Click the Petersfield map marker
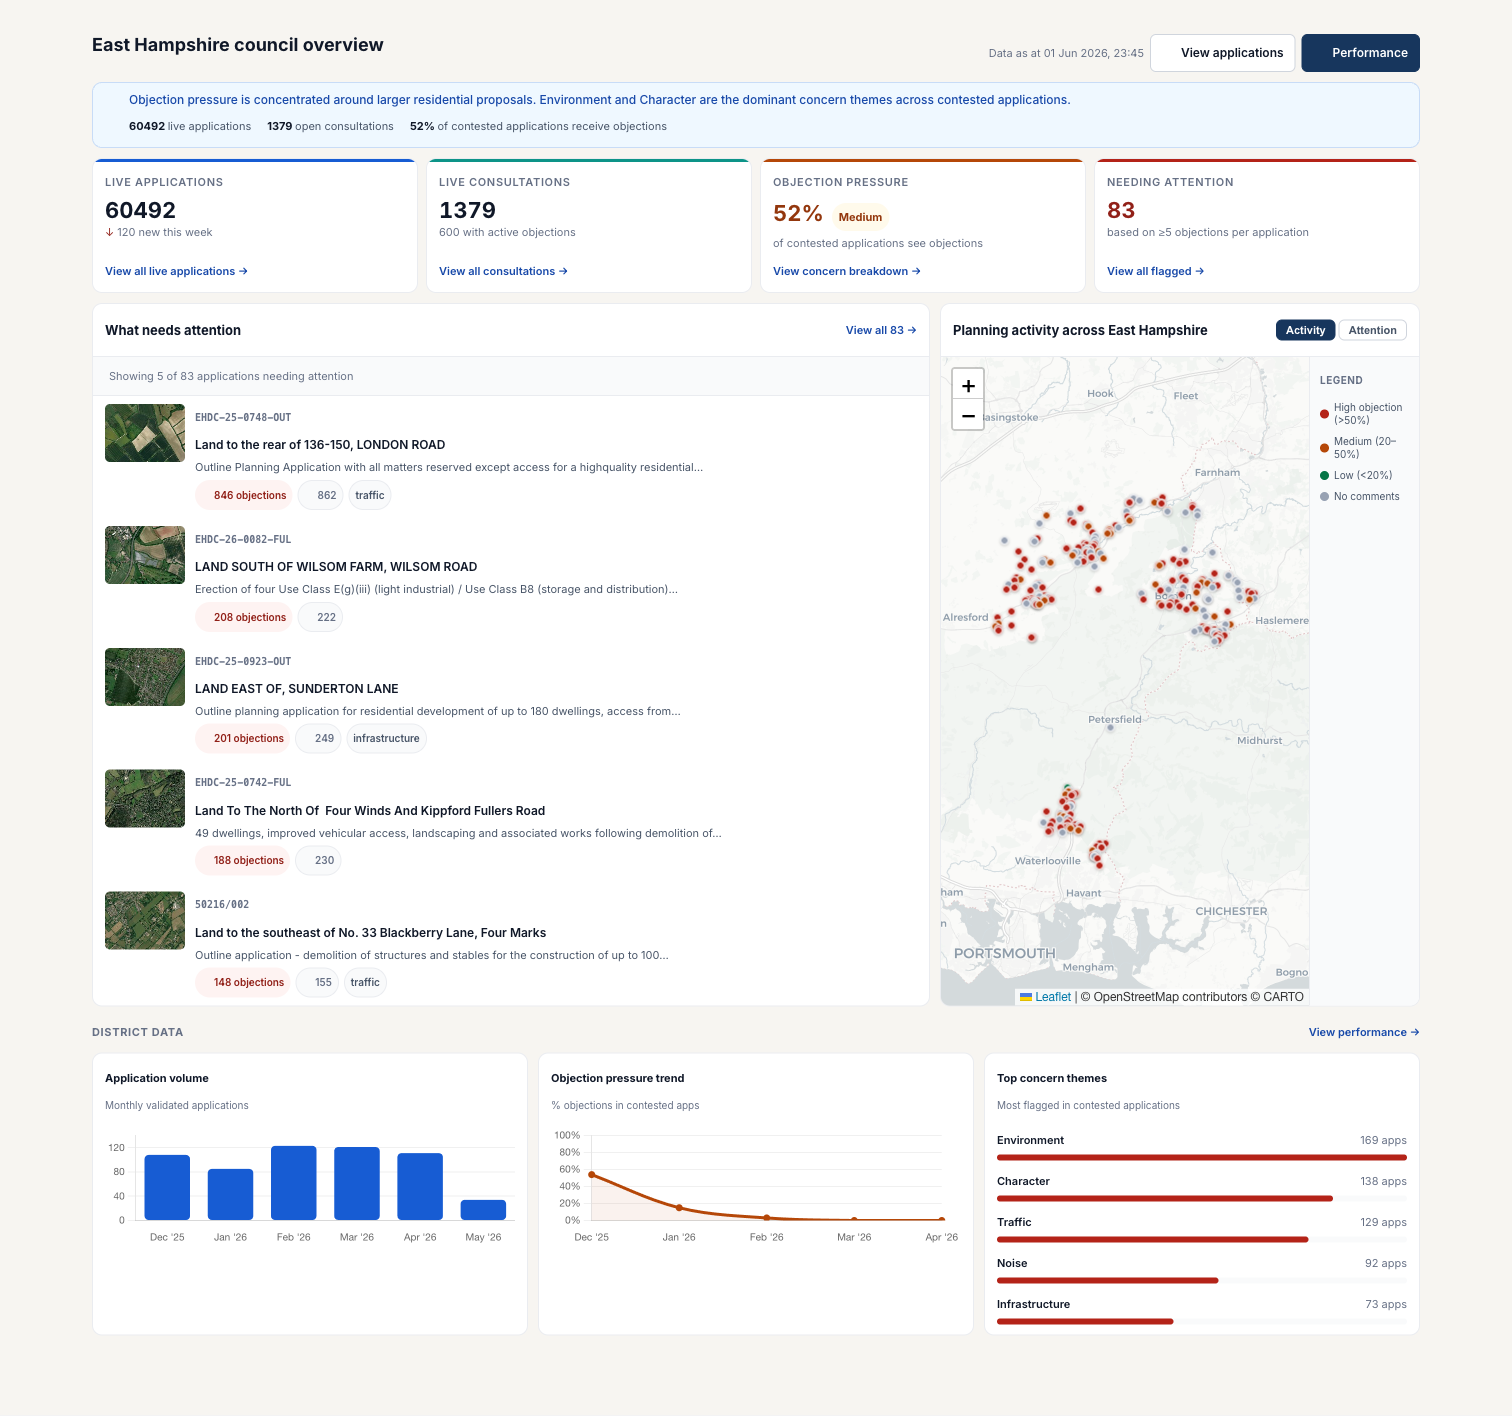 (1110, 728)
